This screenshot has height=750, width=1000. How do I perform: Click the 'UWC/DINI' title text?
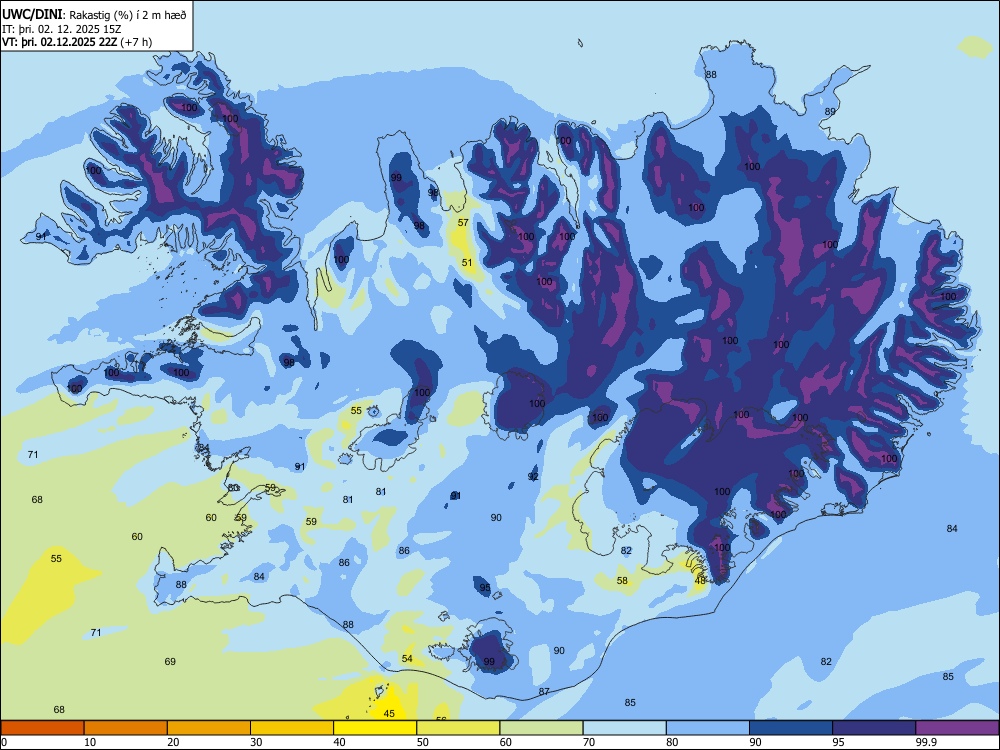click(x=32, y=15)
